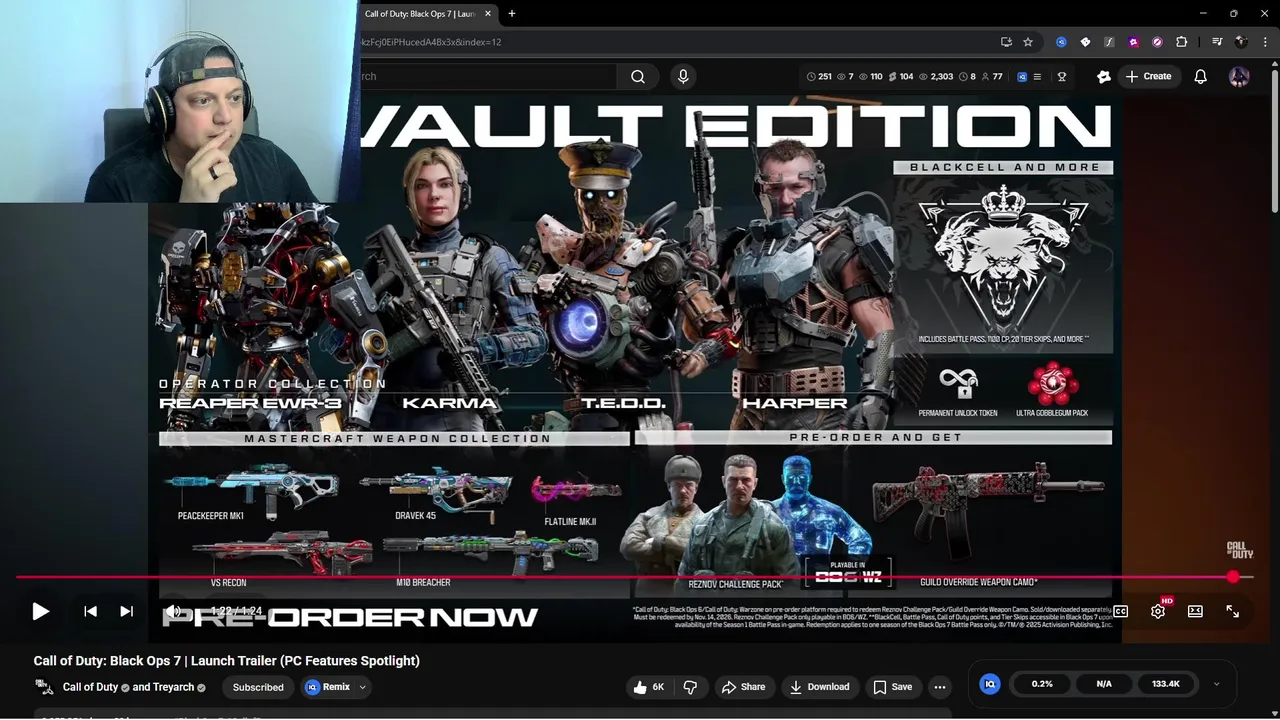Click the compass extension icon
Viewport: 1280px width, 720px height.
1157,42
